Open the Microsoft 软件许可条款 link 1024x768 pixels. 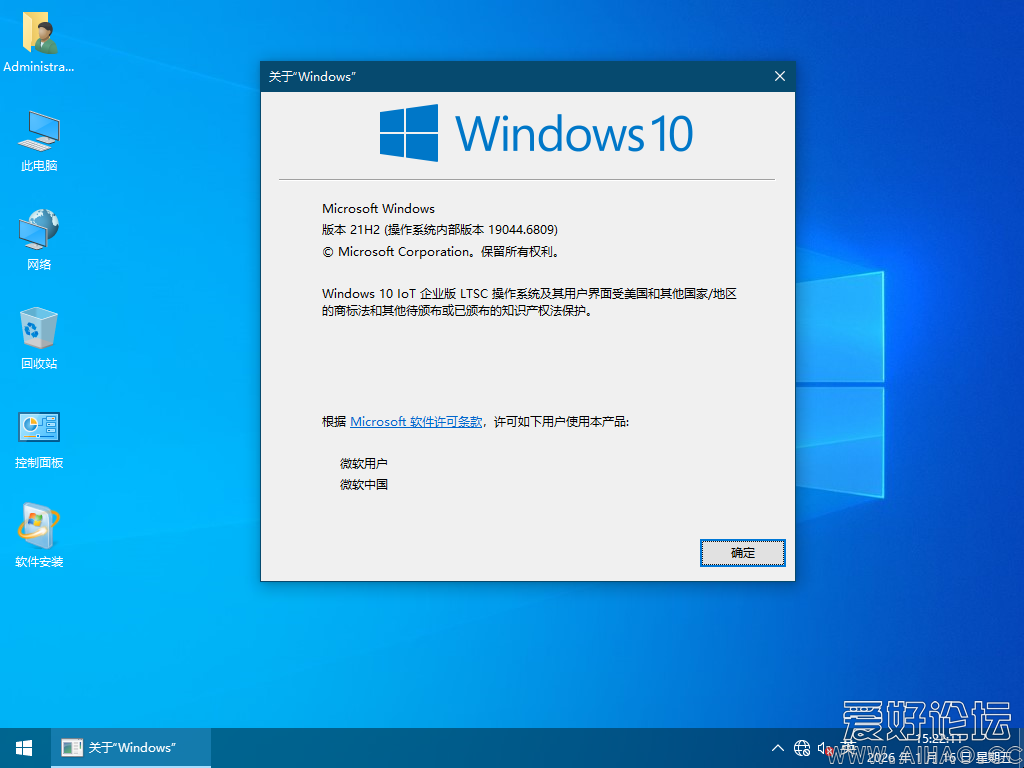tap(416, 422)
